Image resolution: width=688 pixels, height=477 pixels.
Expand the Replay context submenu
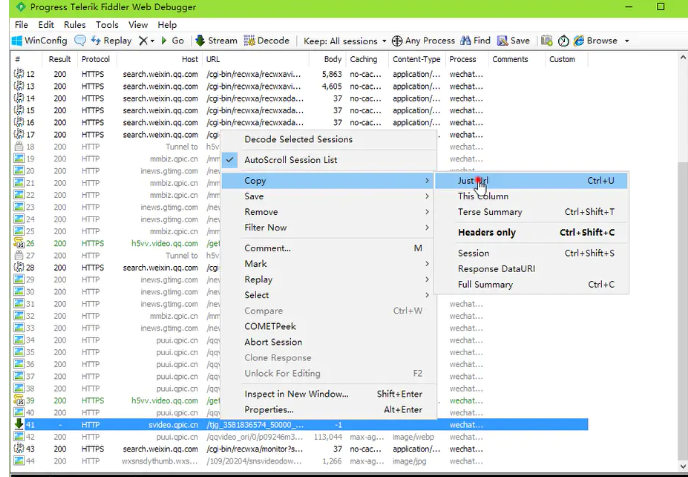pos(329,280)
